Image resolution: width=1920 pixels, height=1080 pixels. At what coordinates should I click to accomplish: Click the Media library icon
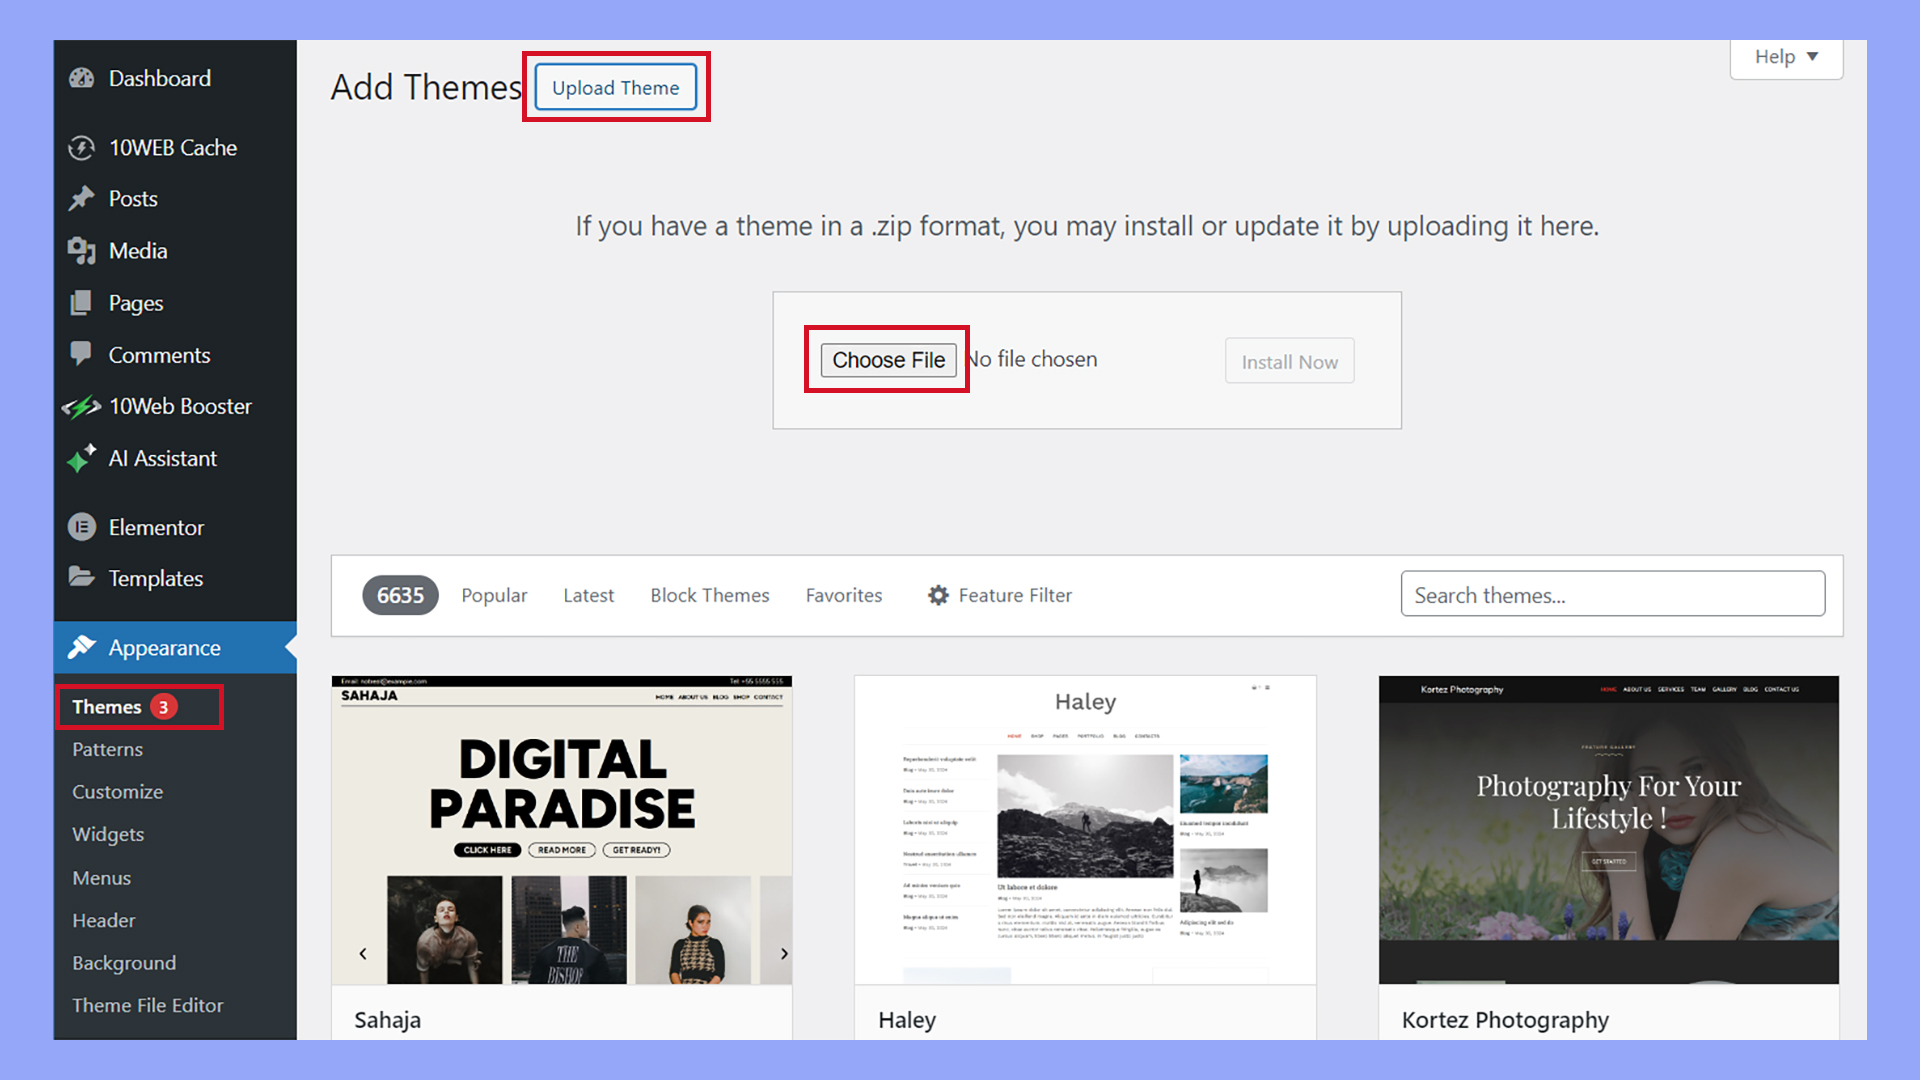(x=82, y=251)
